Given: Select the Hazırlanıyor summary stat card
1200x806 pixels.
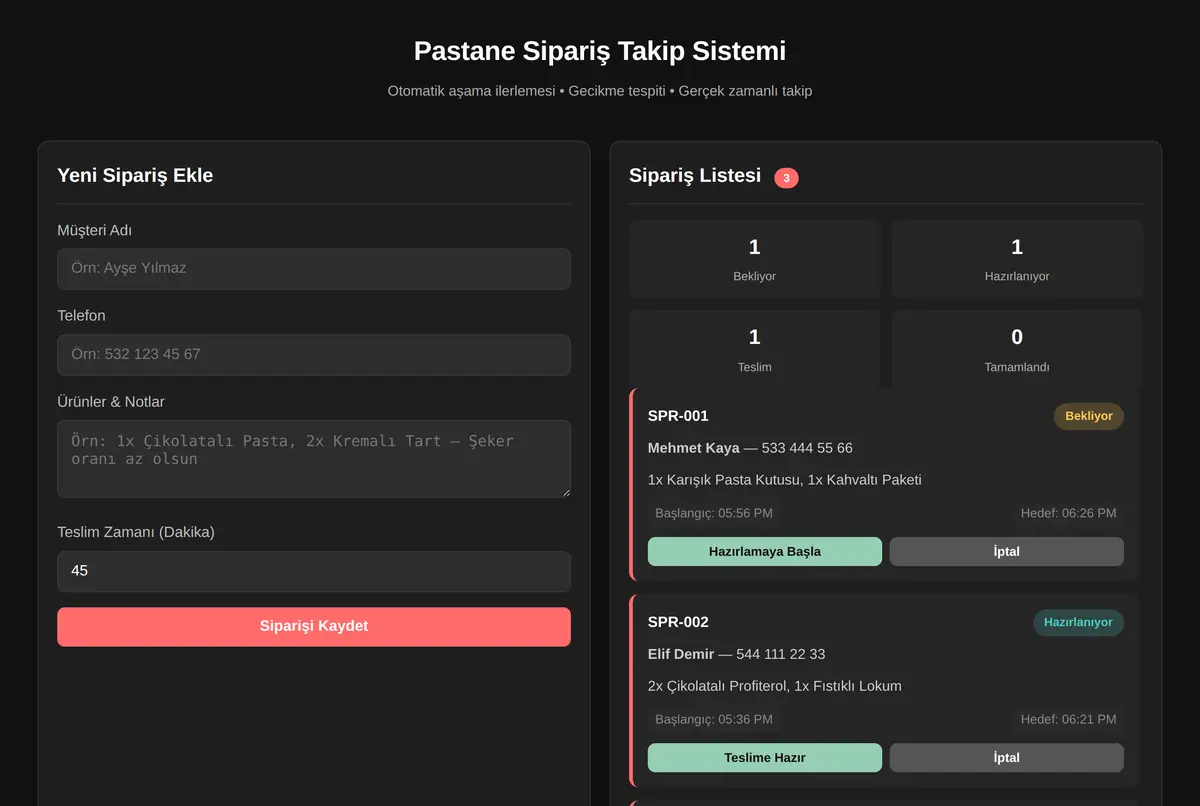Looking at the screenshot, I should tap(1017, 259).
